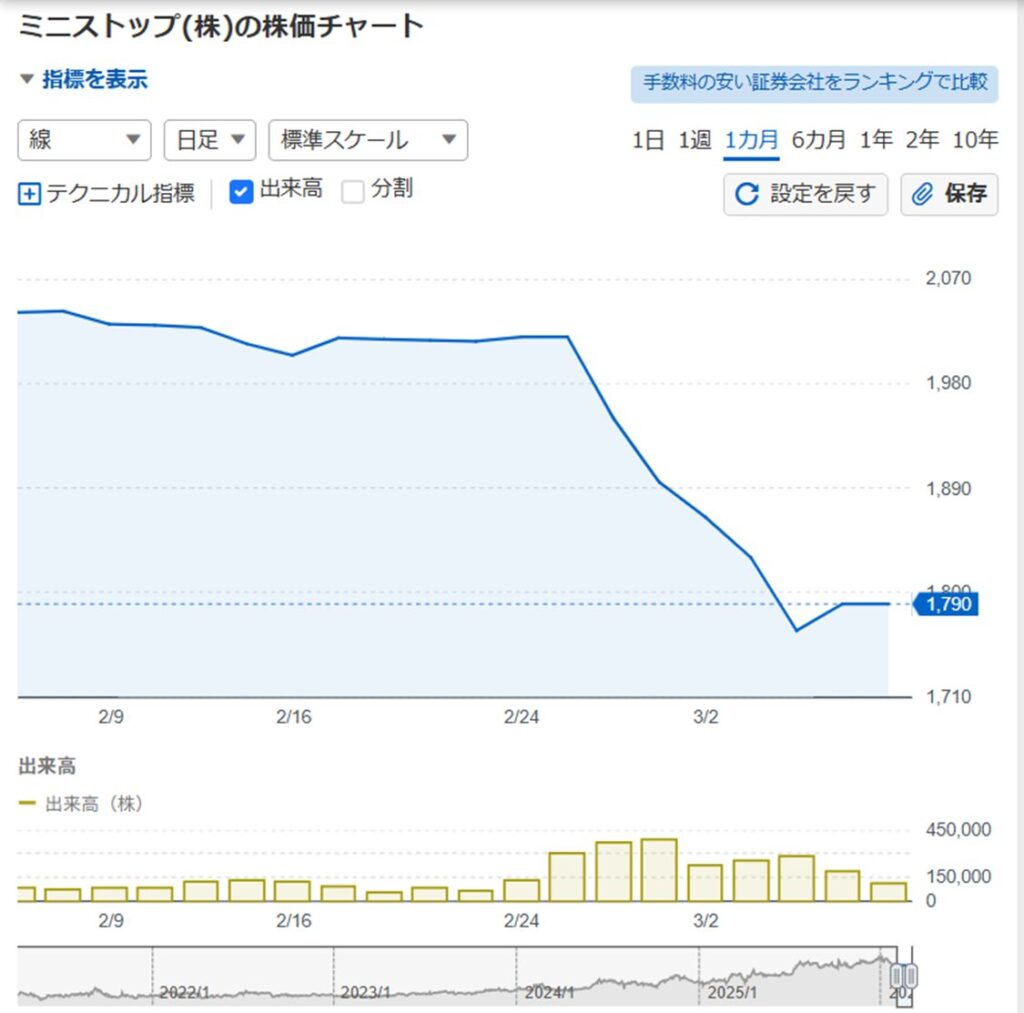Click the tallest volume bar in chart

coord(659,871)
